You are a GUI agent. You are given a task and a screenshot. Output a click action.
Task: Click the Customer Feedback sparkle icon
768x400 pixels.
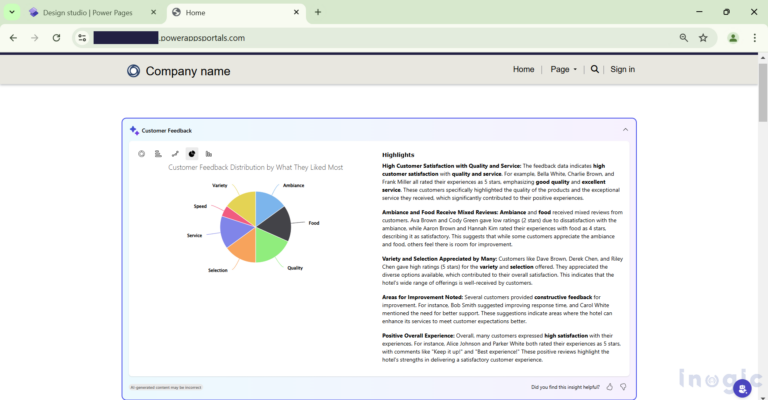point(134,130)
